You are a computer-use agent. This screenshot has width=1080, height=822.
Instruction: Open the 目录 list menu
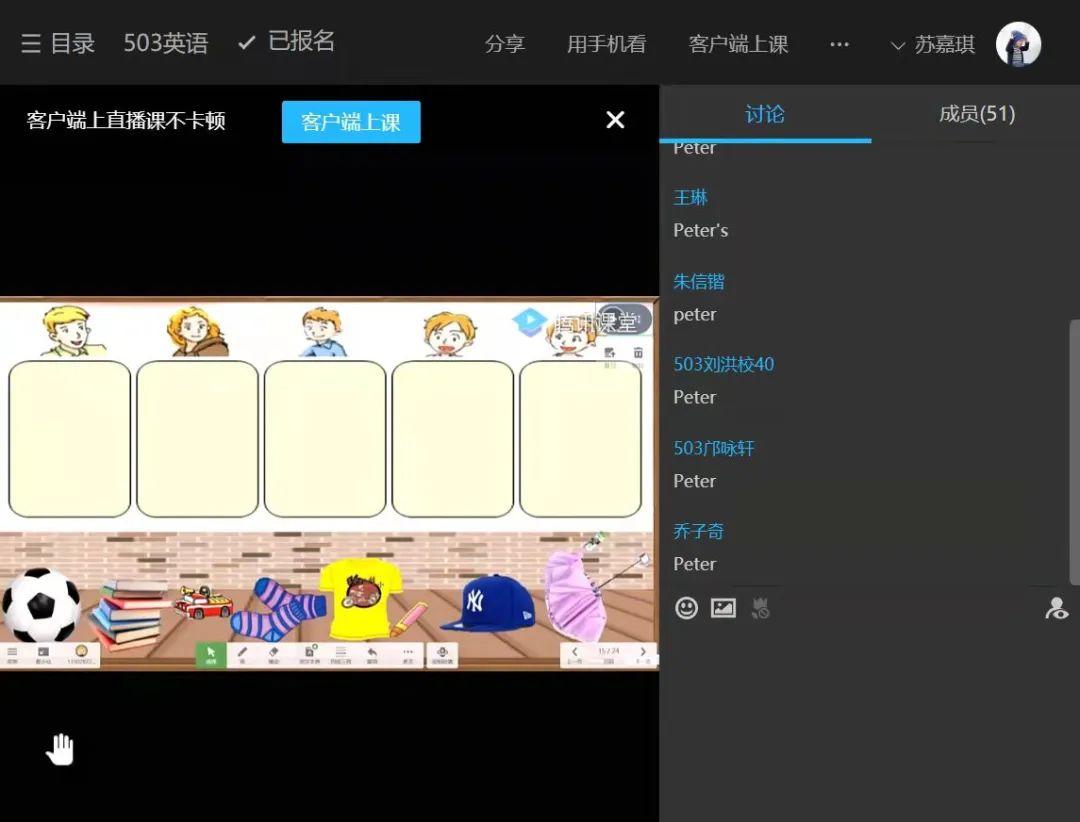coord(58,43)
